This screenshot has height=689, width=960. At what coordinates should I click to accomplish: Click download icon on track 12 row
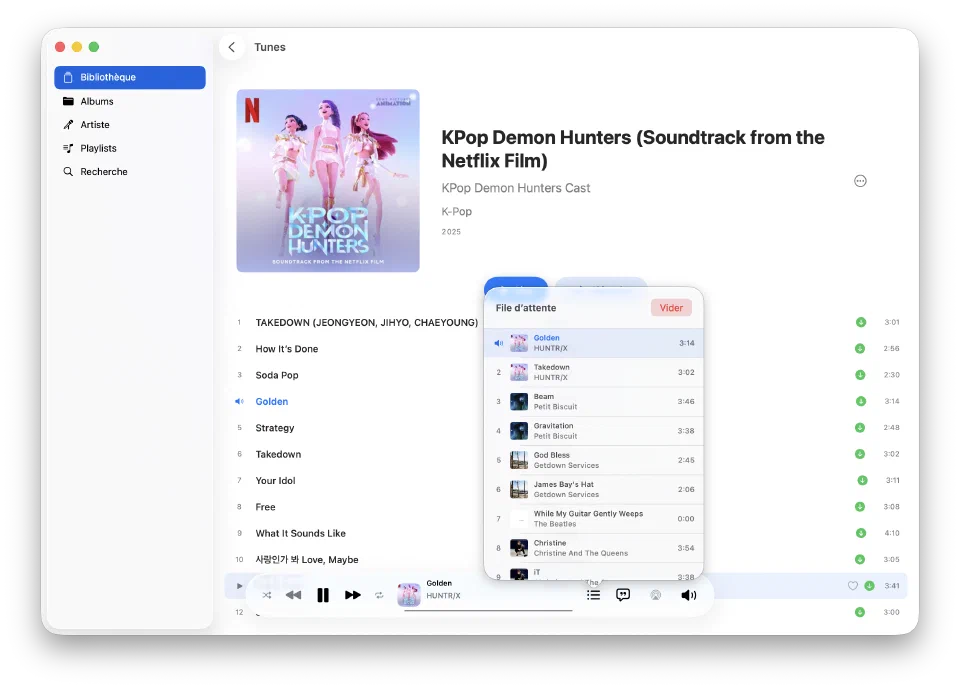click(860, 612)
